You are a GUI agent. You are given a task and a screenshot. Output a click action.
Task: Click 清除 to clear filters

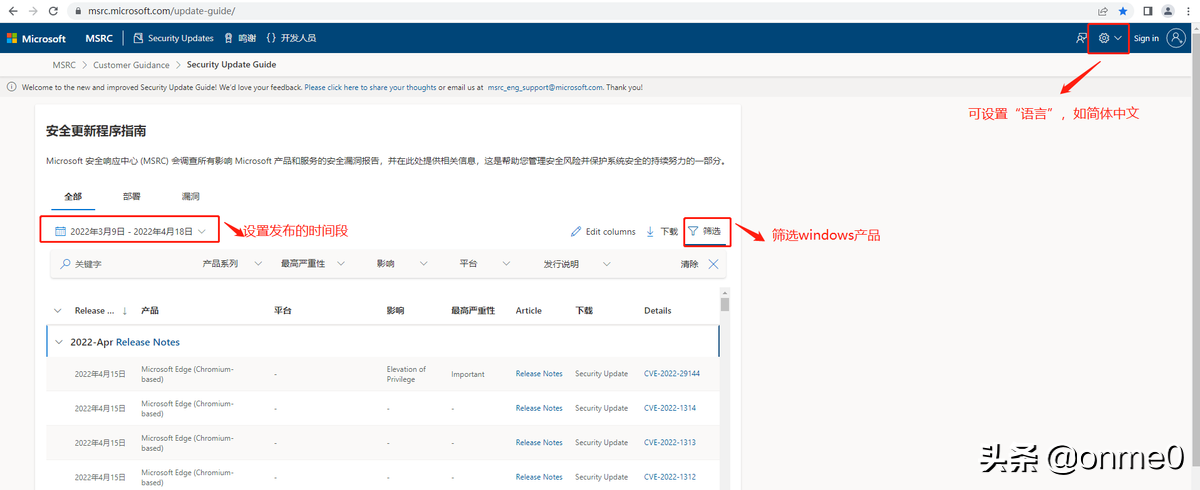click(690, 264)
